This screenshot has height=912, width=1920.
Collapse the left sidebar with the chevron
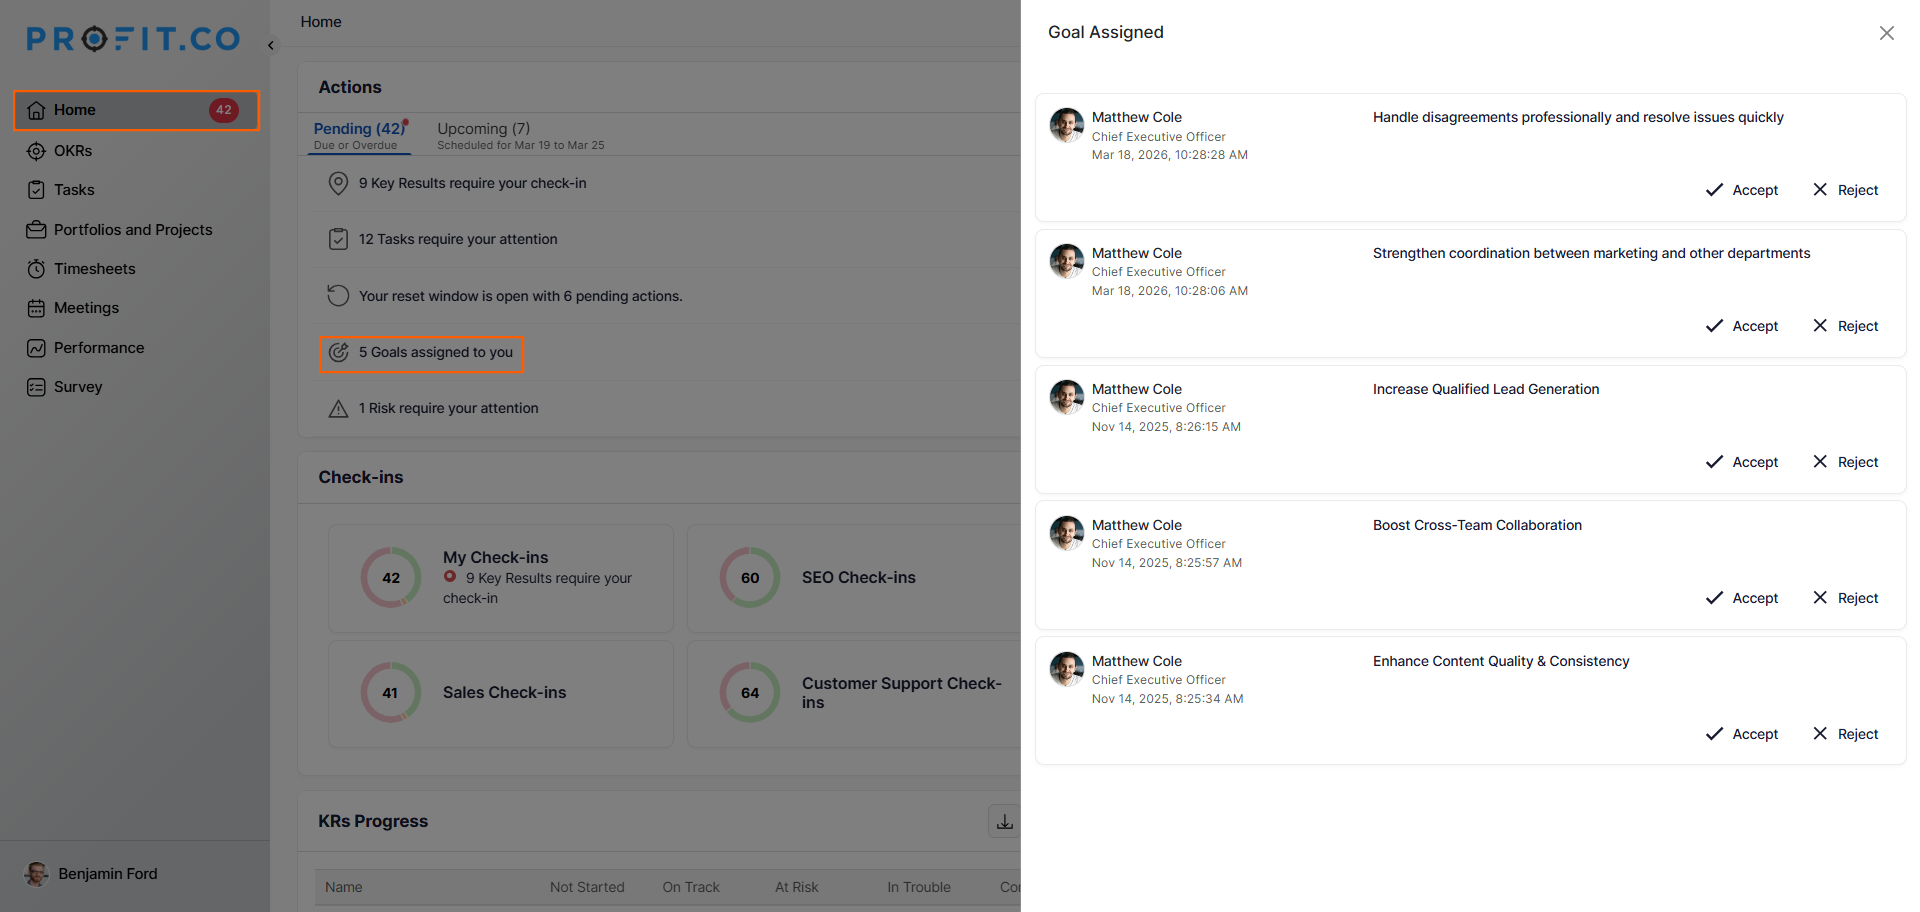pos(271,45)
